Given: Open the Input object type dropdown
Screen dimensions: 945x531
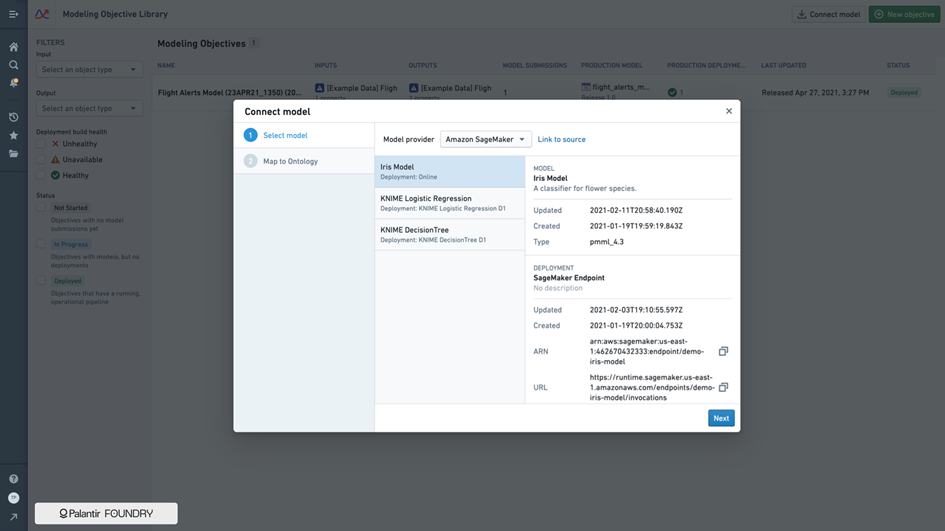Looking at the screenshot, I should 89,69.
